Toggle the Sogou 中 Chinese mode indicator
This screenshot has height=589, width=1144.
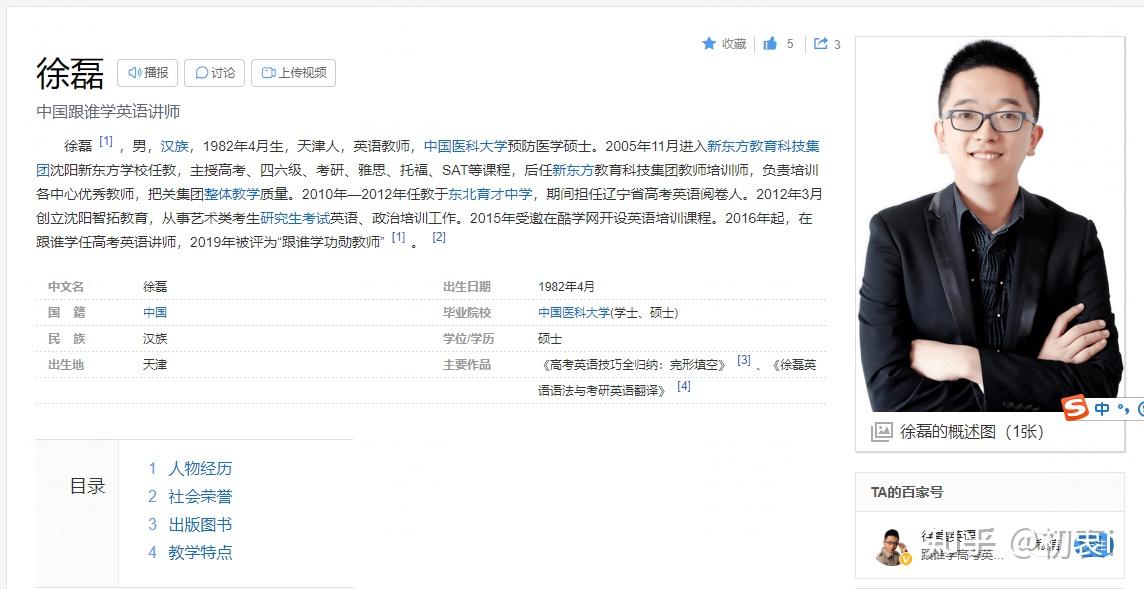point(1102,409)
